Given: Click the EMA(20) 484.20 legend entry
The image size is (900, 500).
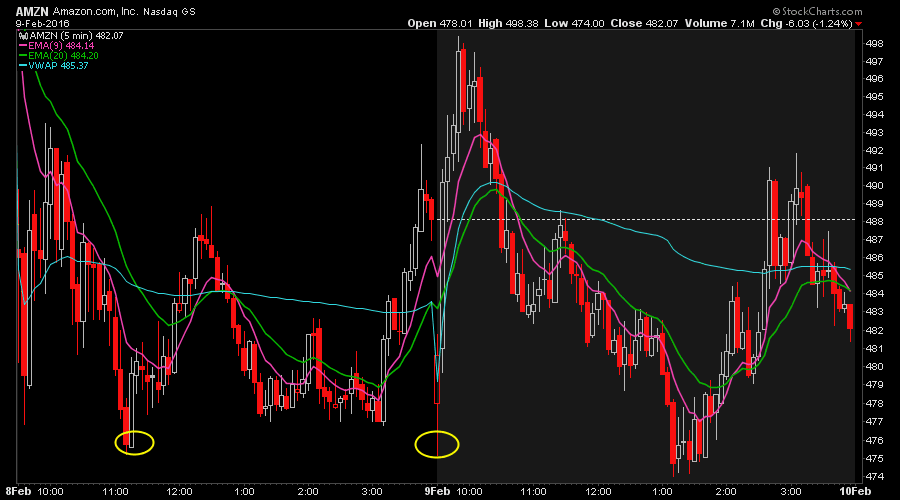Looking at the screenshot, I should tap(63, 56).
